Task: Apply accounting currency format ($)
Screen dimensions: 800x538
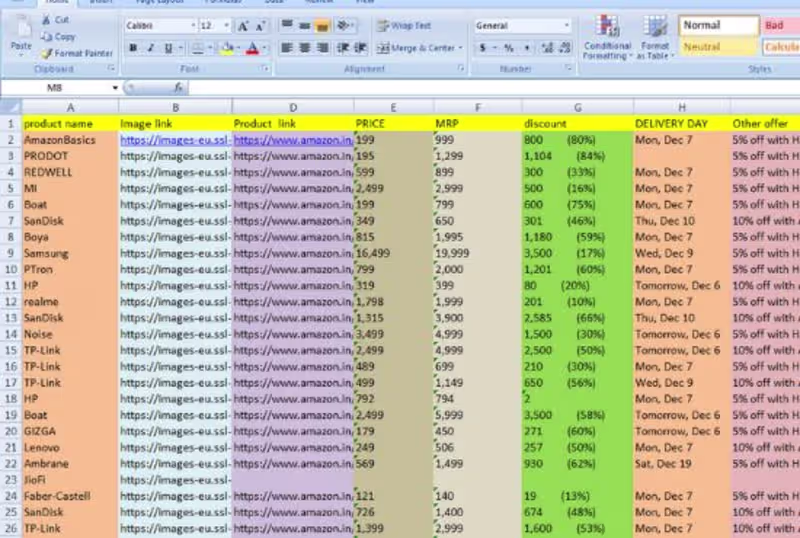Action: click(482, 48)
